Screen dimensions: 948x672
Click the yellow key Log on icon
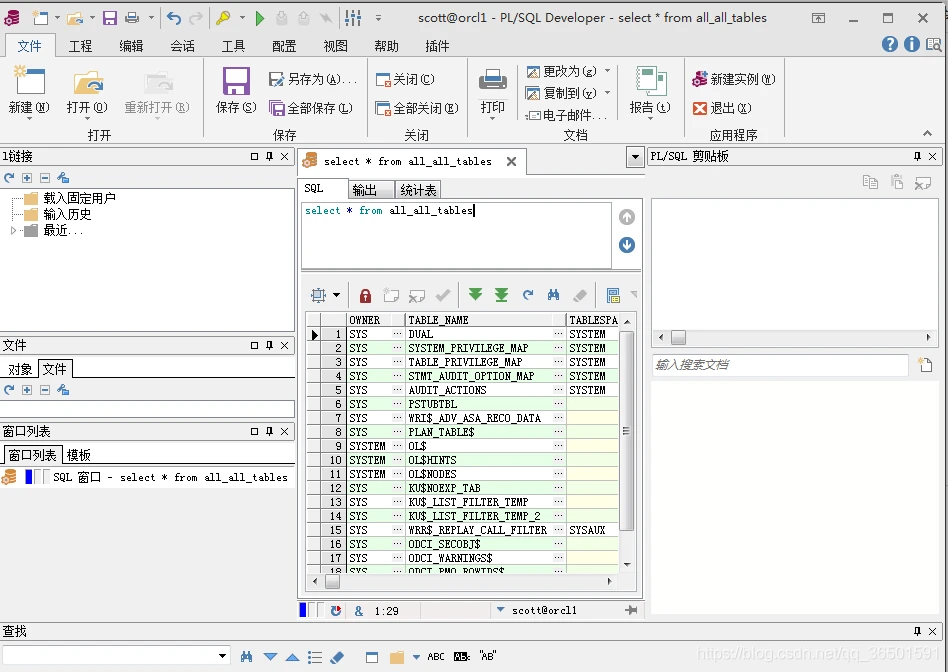pos(224,18)
